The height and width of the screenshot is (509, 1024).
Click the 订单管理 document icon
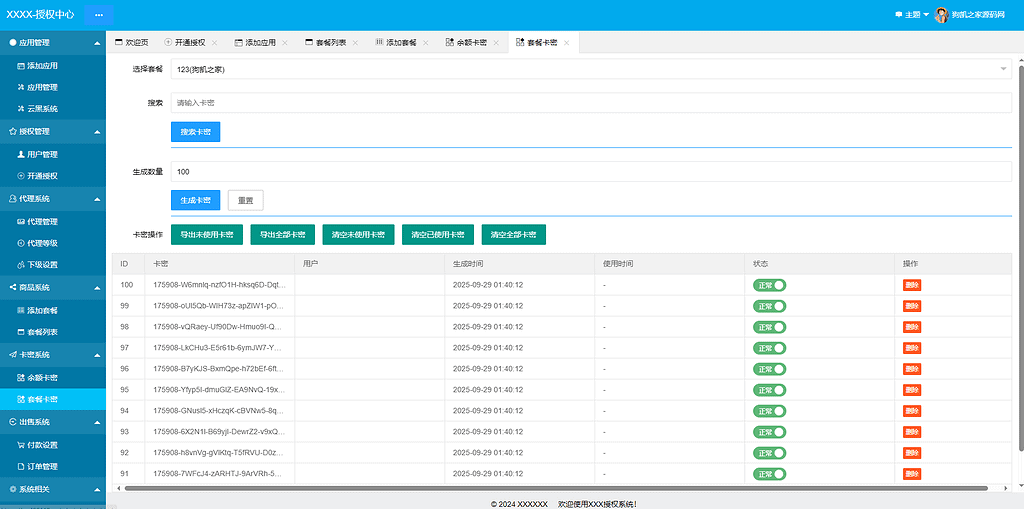tap(21, 467)
